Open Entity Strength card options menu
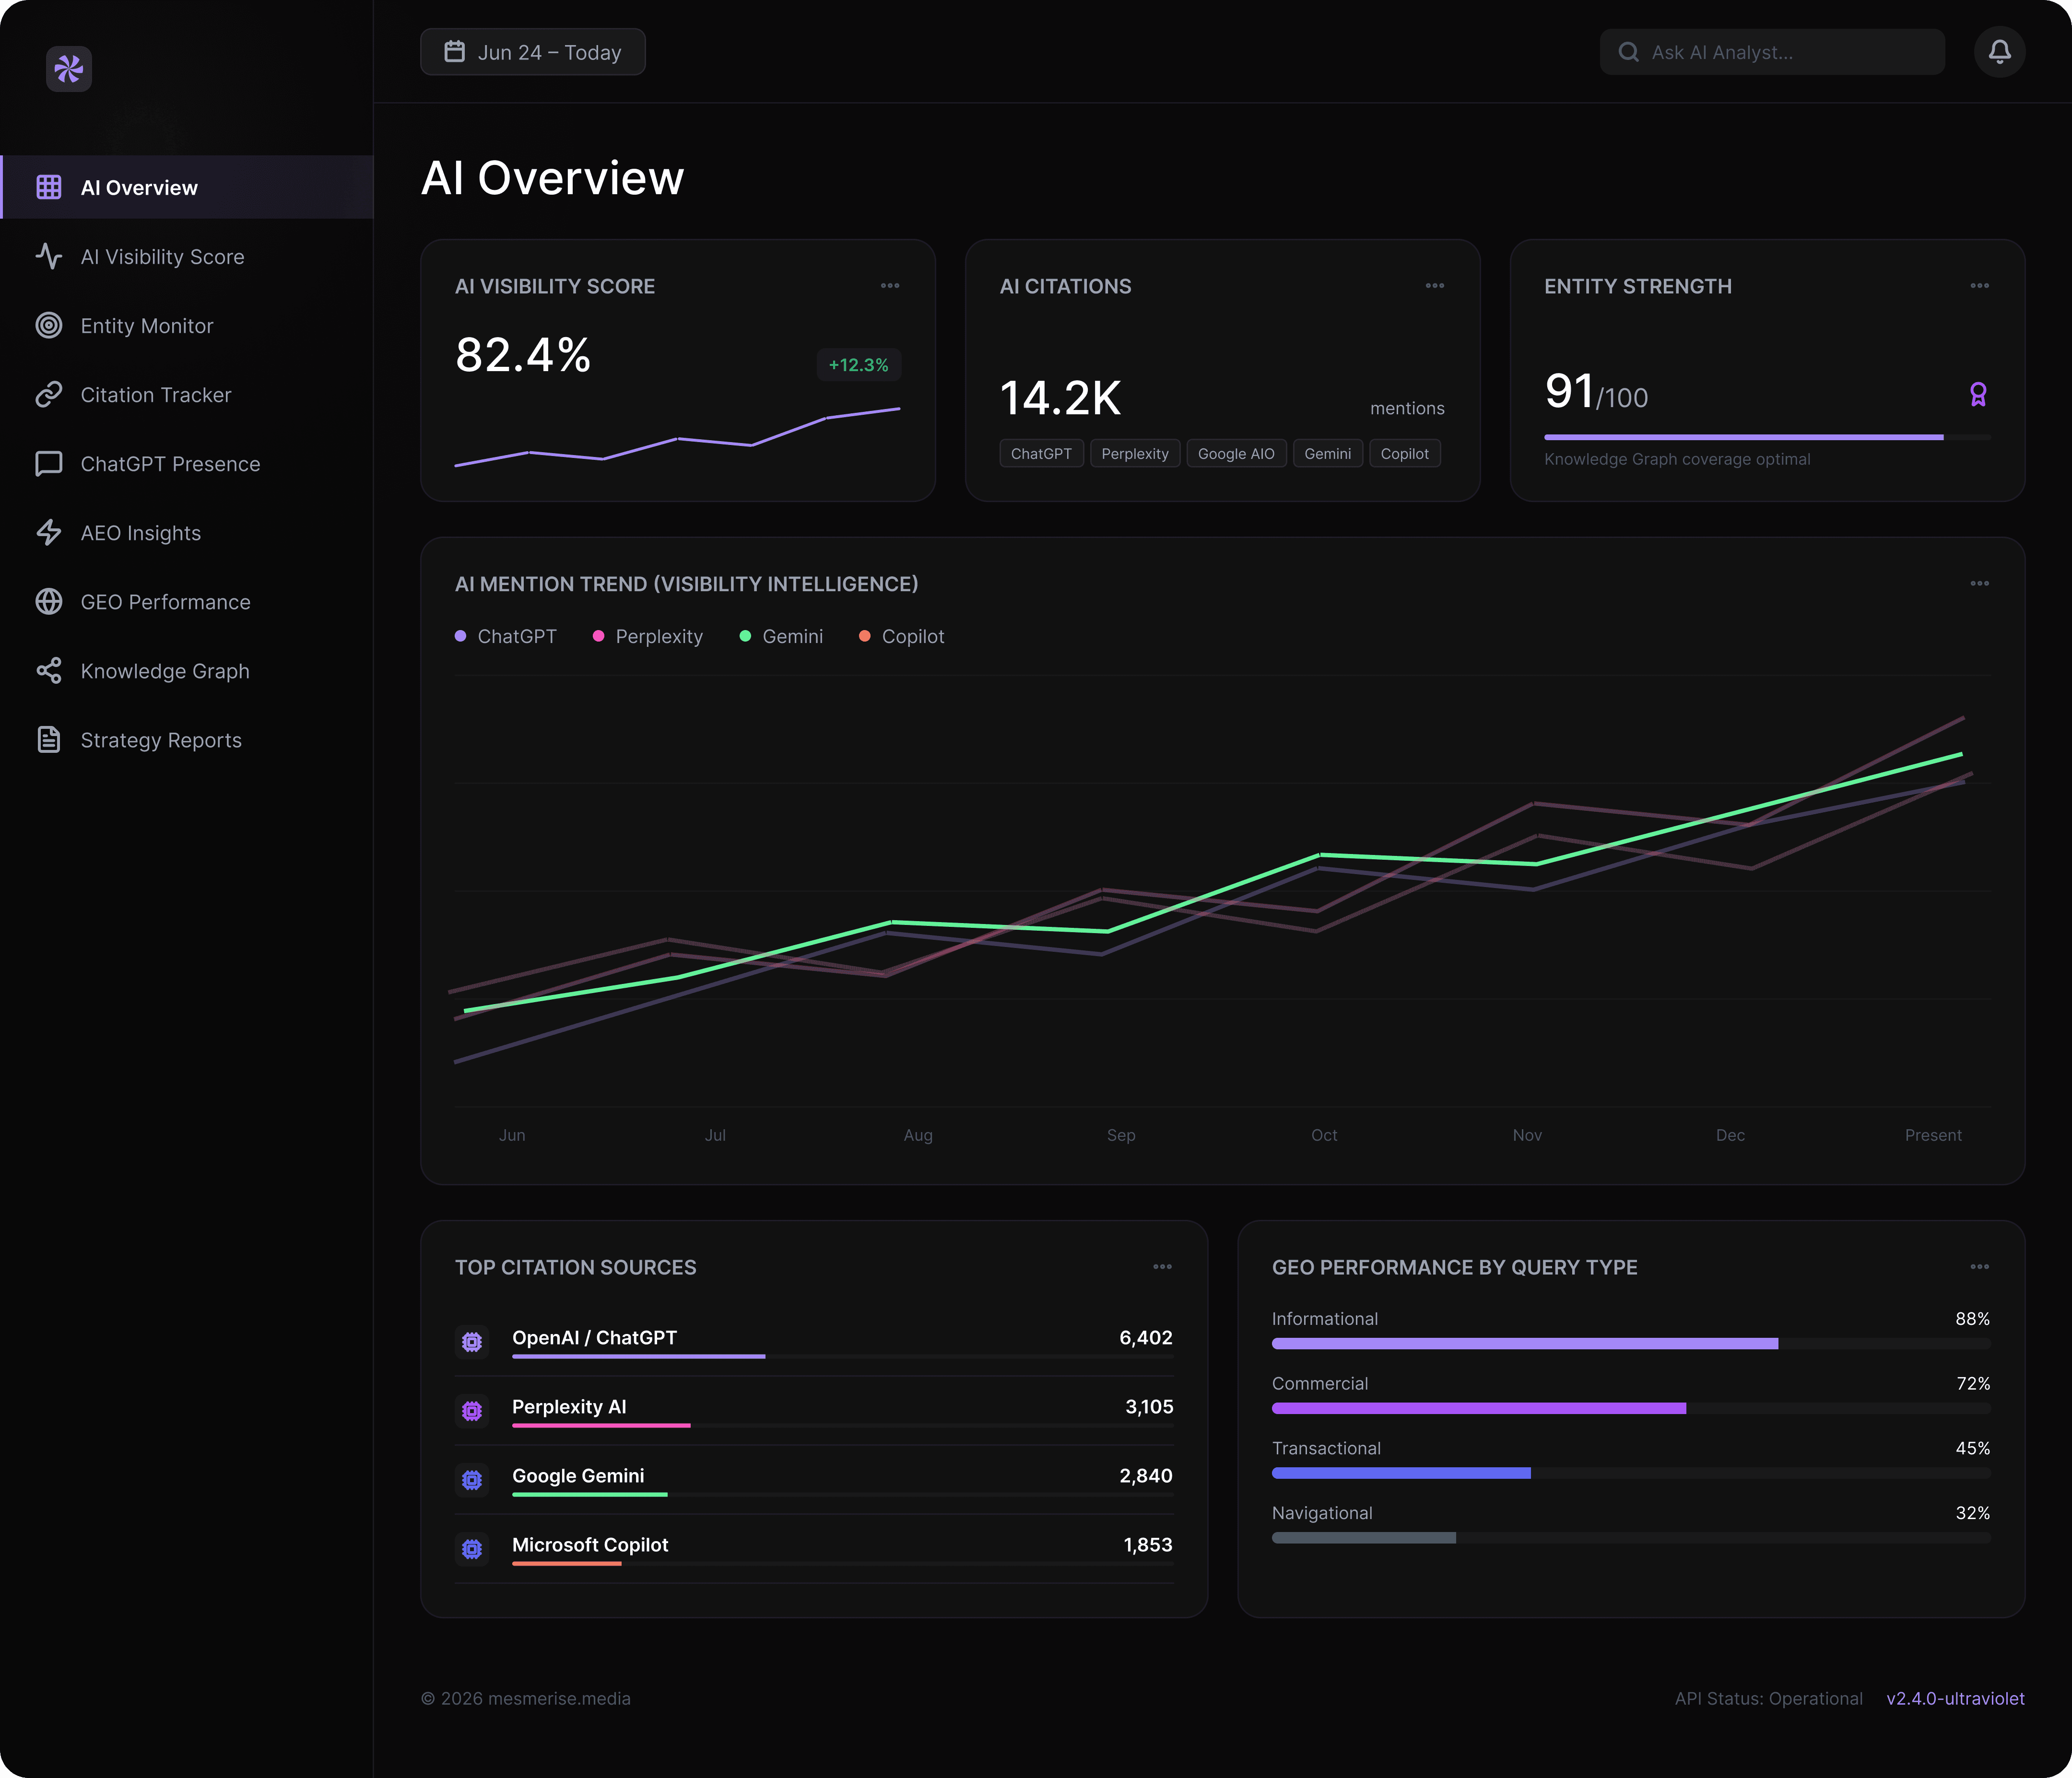2072x1778 pixels. (x=1979, y=286)
